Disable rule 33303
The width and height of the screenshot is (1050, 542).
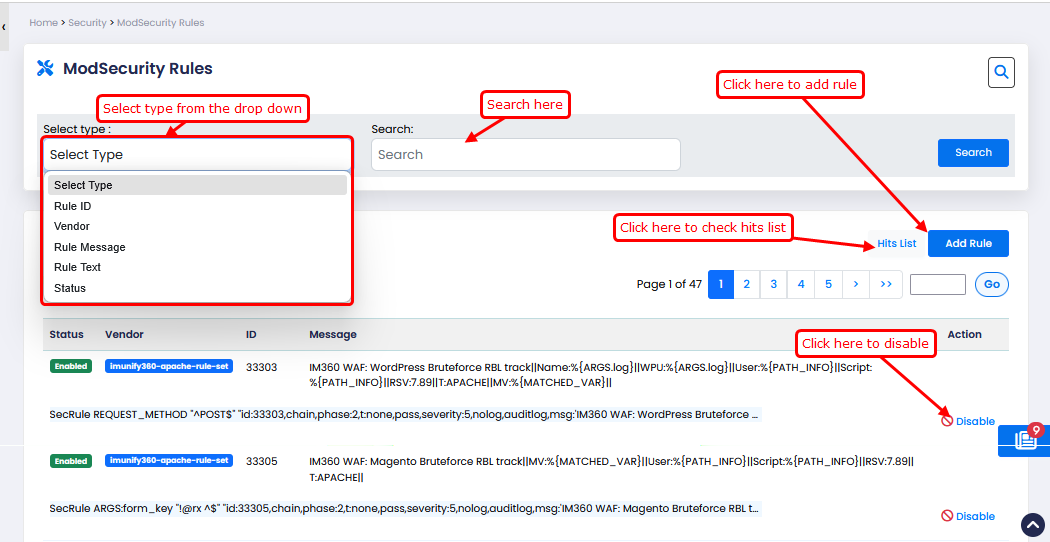pos(968,421)
